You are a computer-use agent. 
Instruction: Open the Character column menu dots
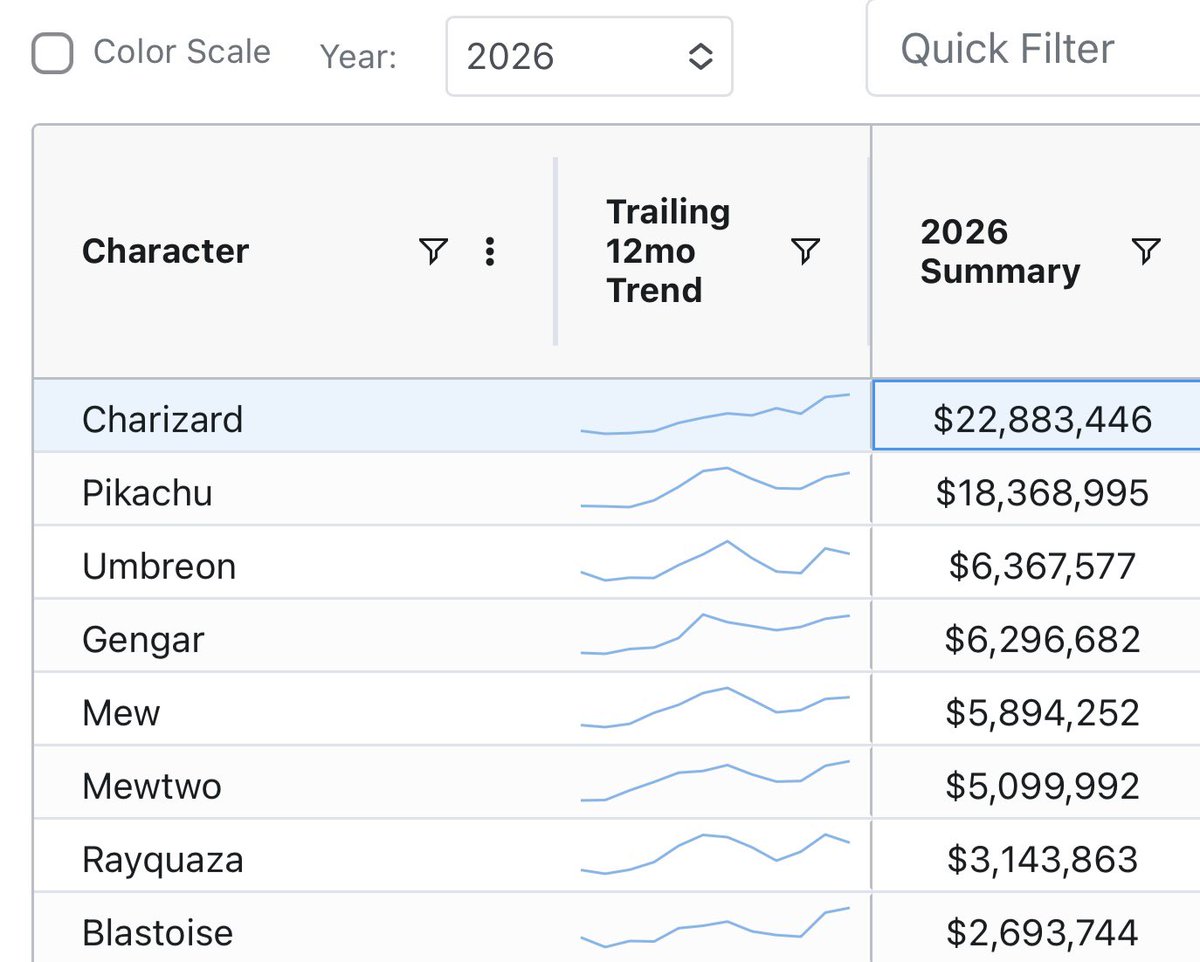point(490,251)
